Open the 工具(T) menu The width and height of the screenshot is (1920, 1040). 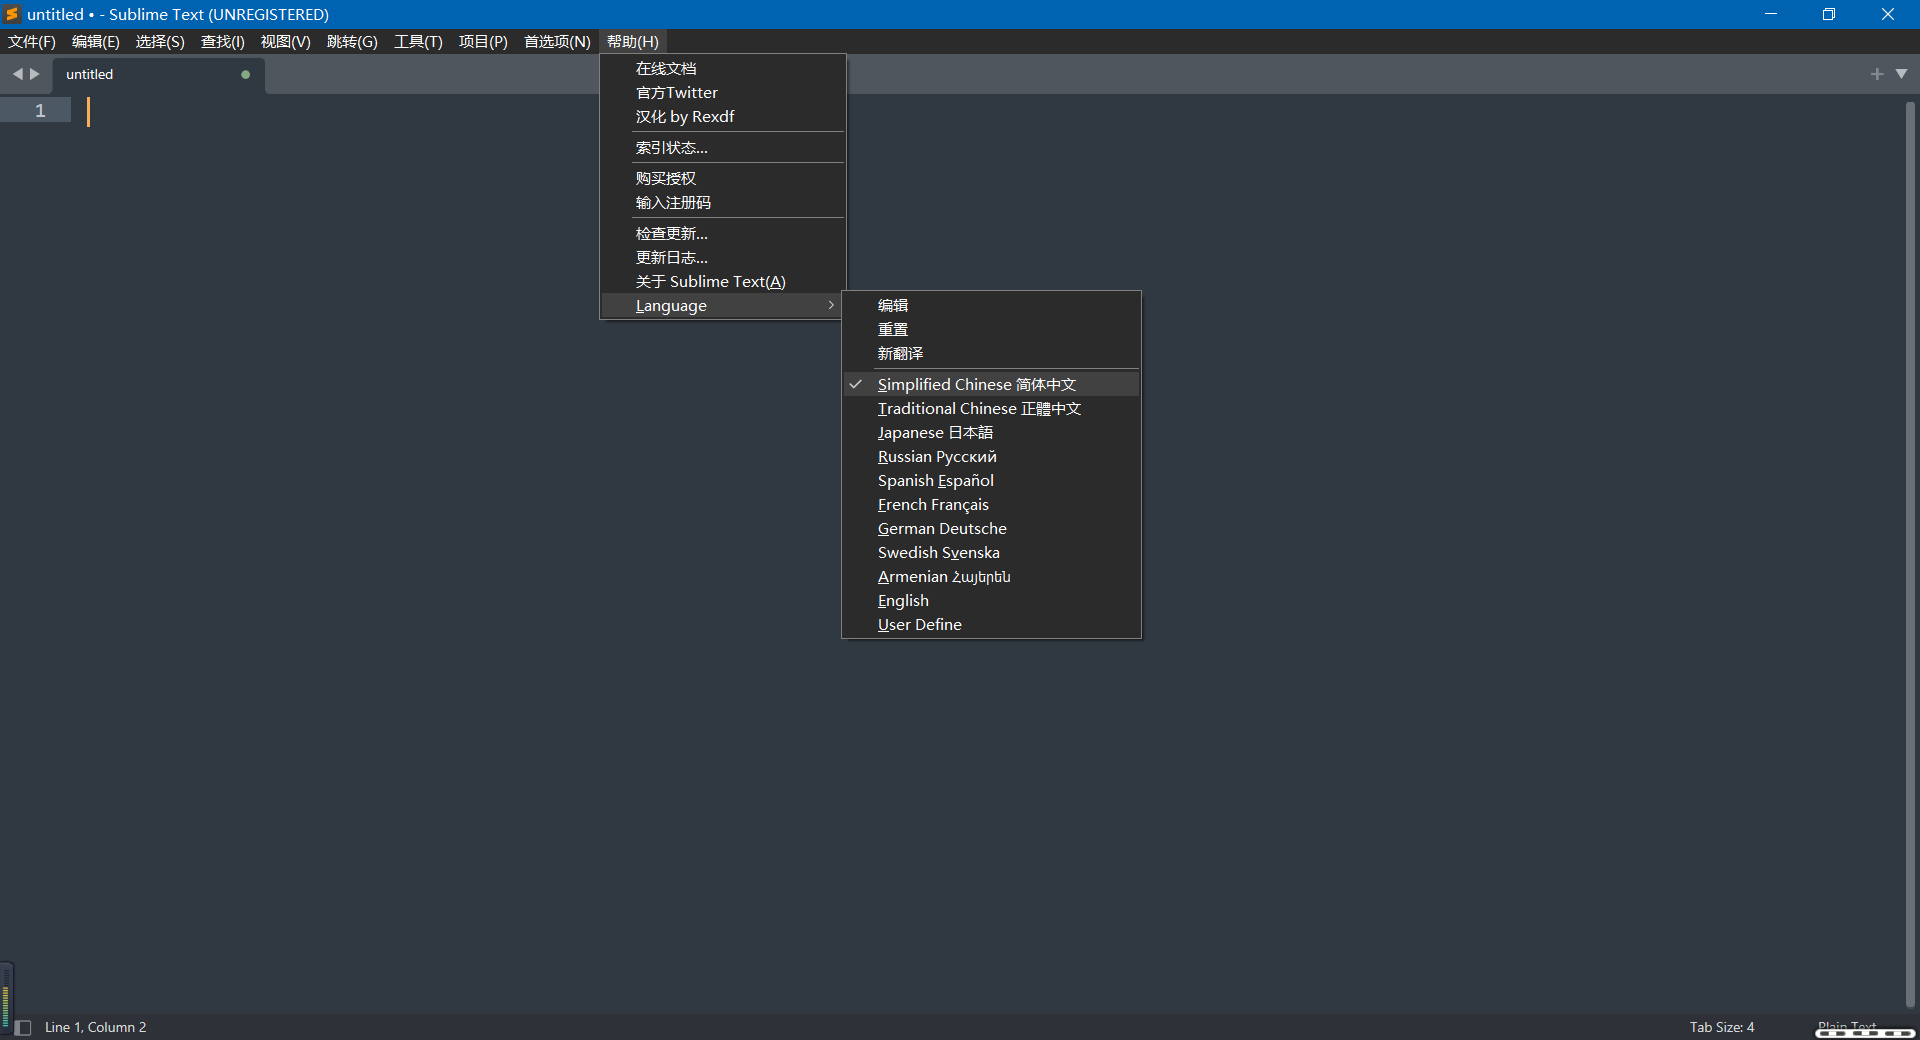tap(418, 42)
